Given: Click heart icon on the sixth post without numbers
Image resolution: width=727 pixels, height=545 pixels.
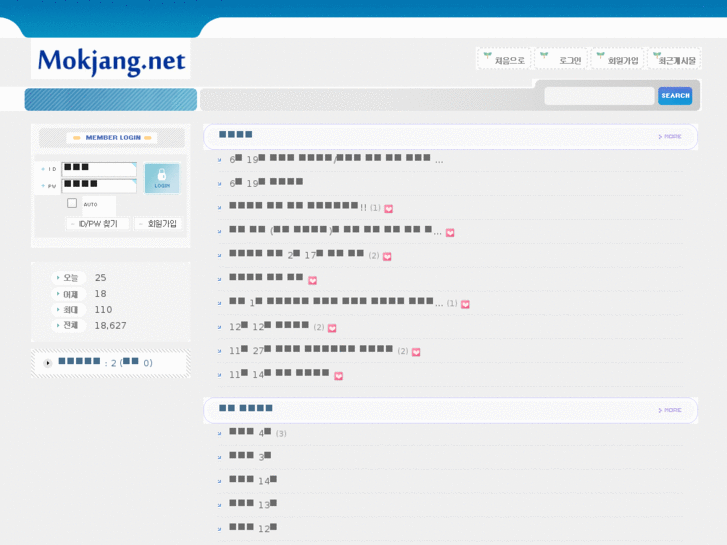Looking at the screenshot, I should pyautogui.click(x=312, y=280).
